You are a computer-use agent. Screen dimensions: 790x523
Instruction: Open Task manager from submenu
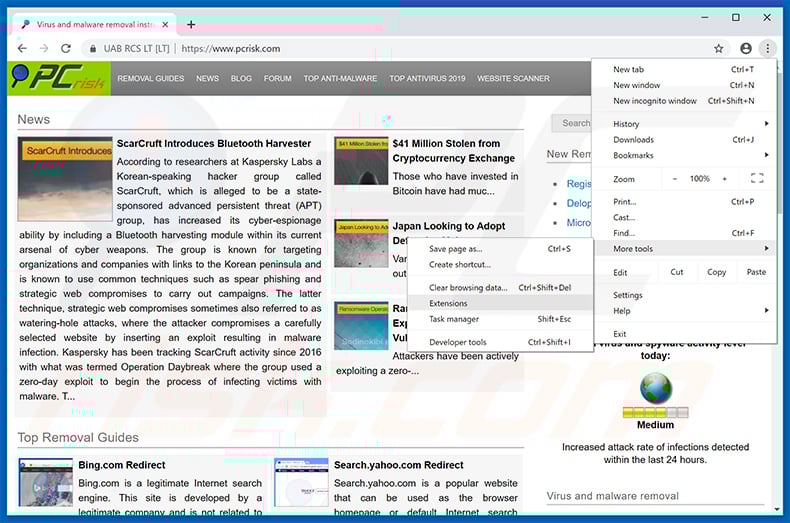pos(500,319)
